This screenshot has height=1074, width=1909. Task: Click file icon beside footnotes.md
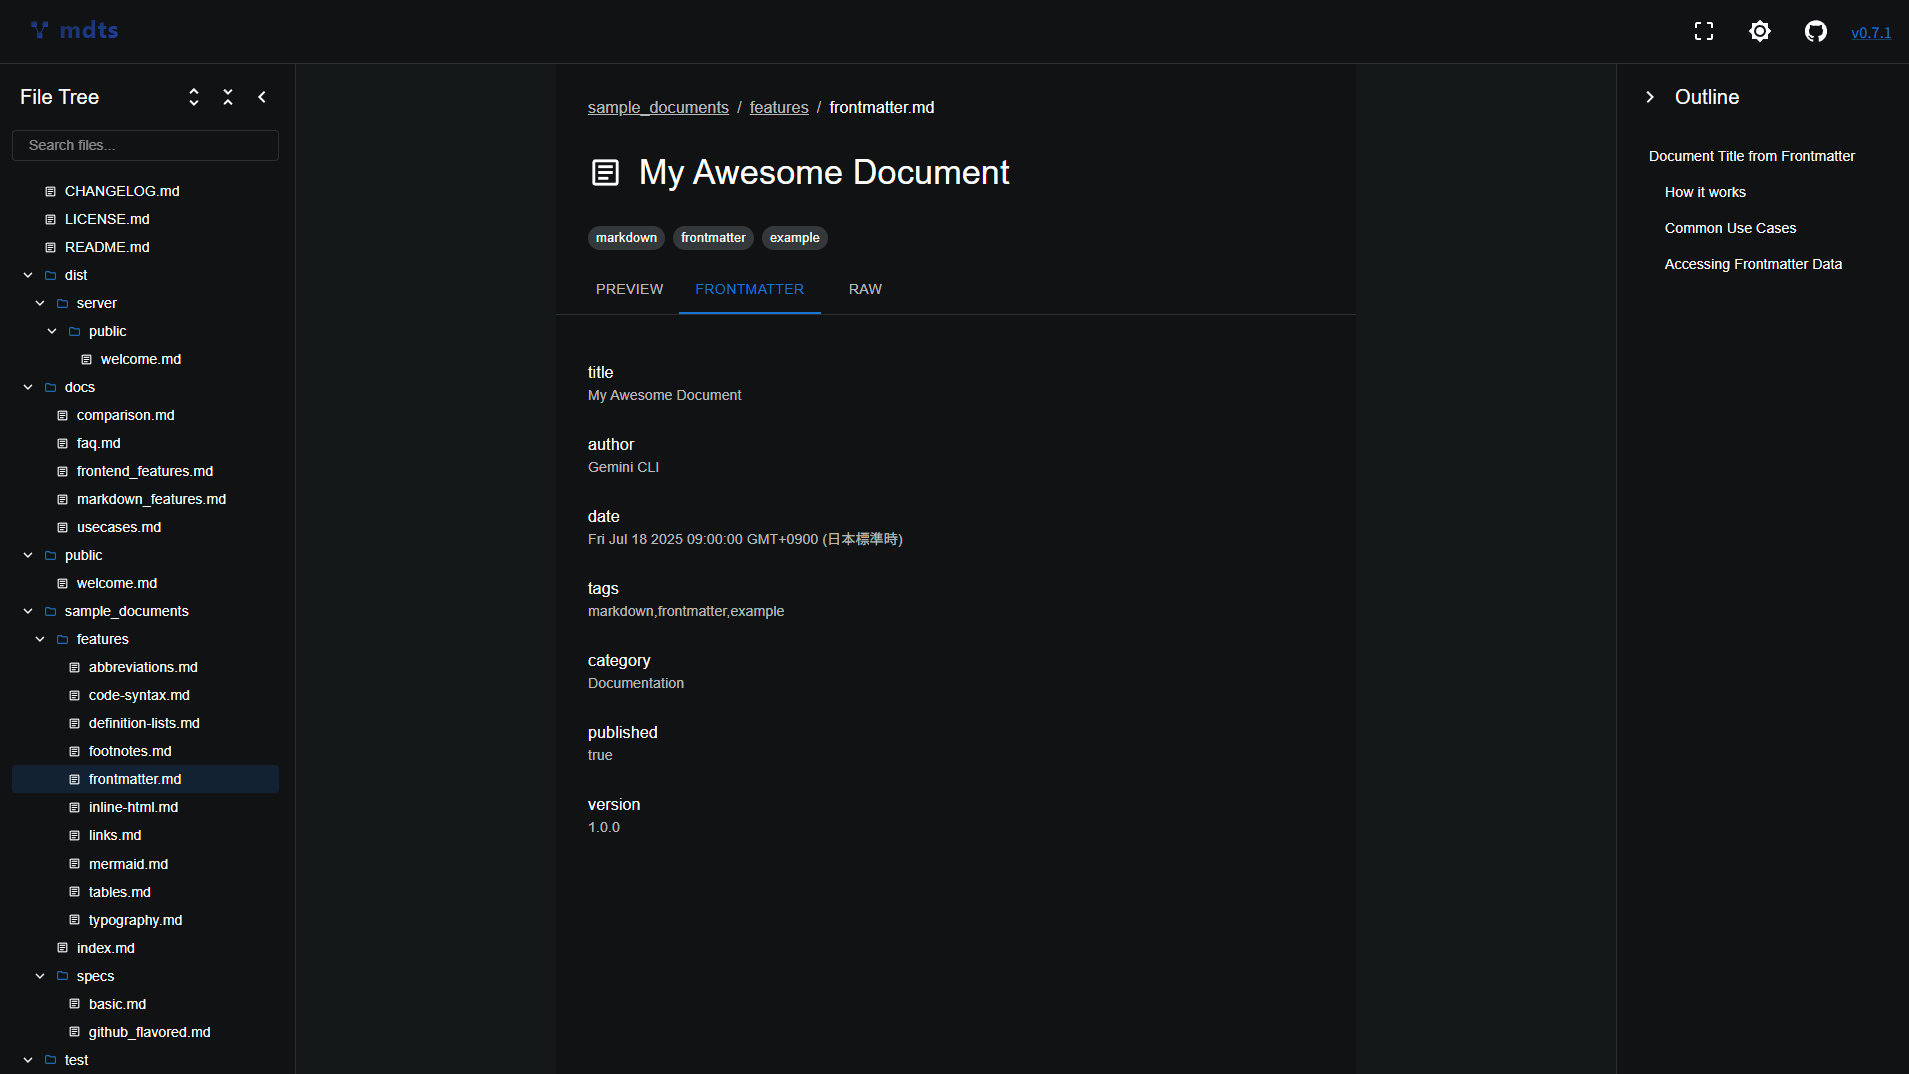[x=74, y=751]
